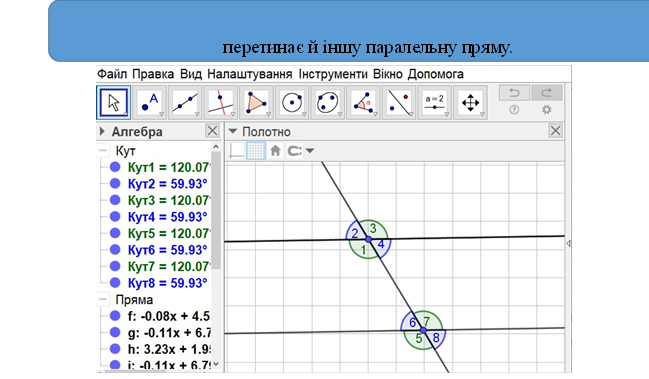Image resolution: width=649 pixels, height=379 pixels.
Task: Select the Point tool
Action: [149, 103]
